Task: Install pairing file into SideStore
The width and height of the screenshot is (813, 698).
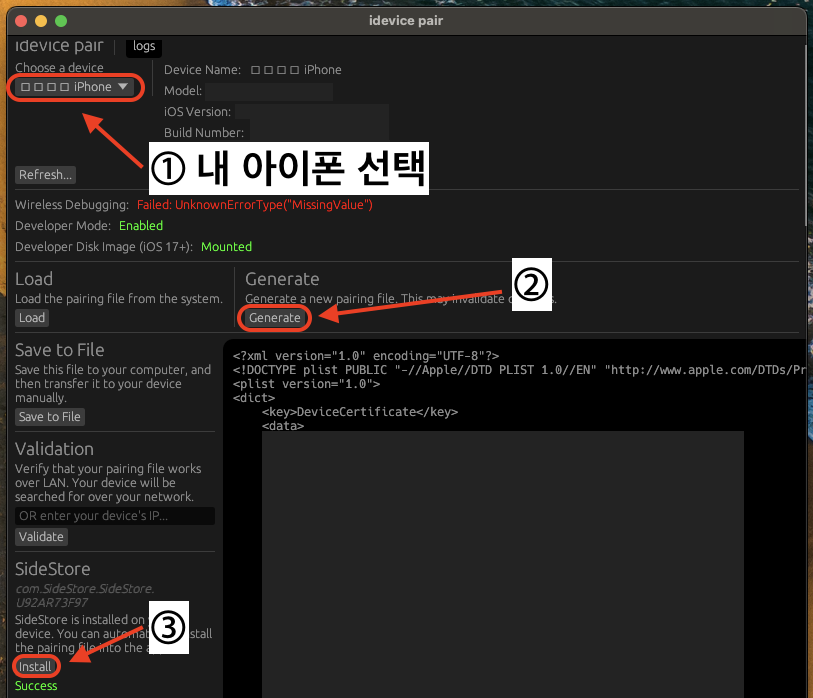Action: [35, 666]
